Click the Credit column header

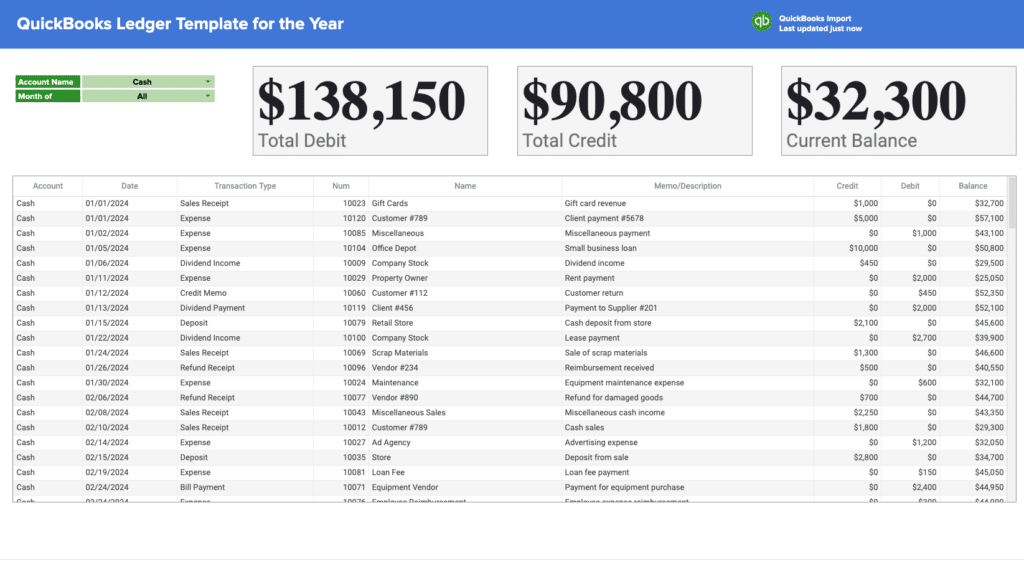click(x=847, y=186)
